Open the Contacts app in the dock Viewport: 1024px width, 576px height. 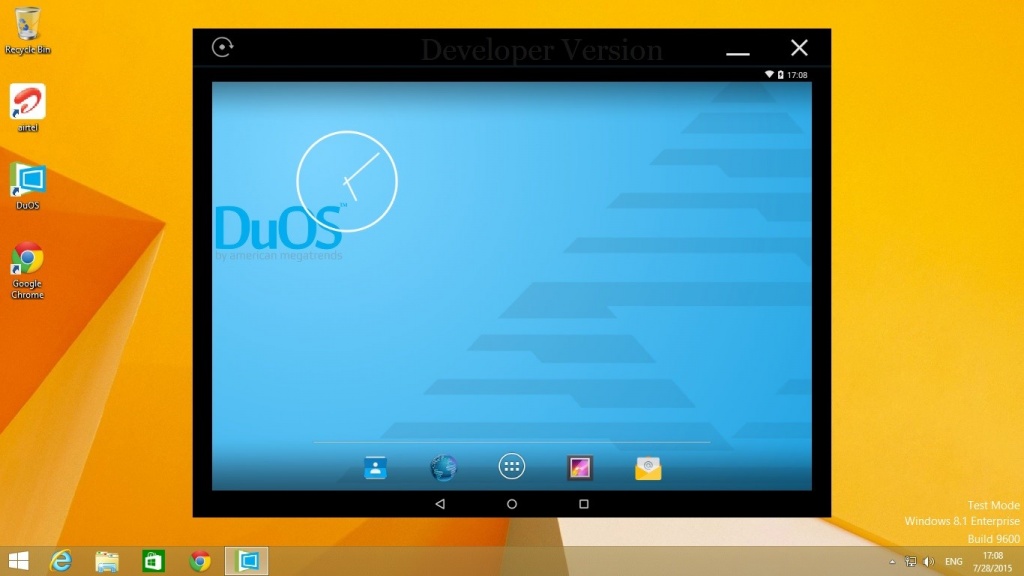[375, 468]
